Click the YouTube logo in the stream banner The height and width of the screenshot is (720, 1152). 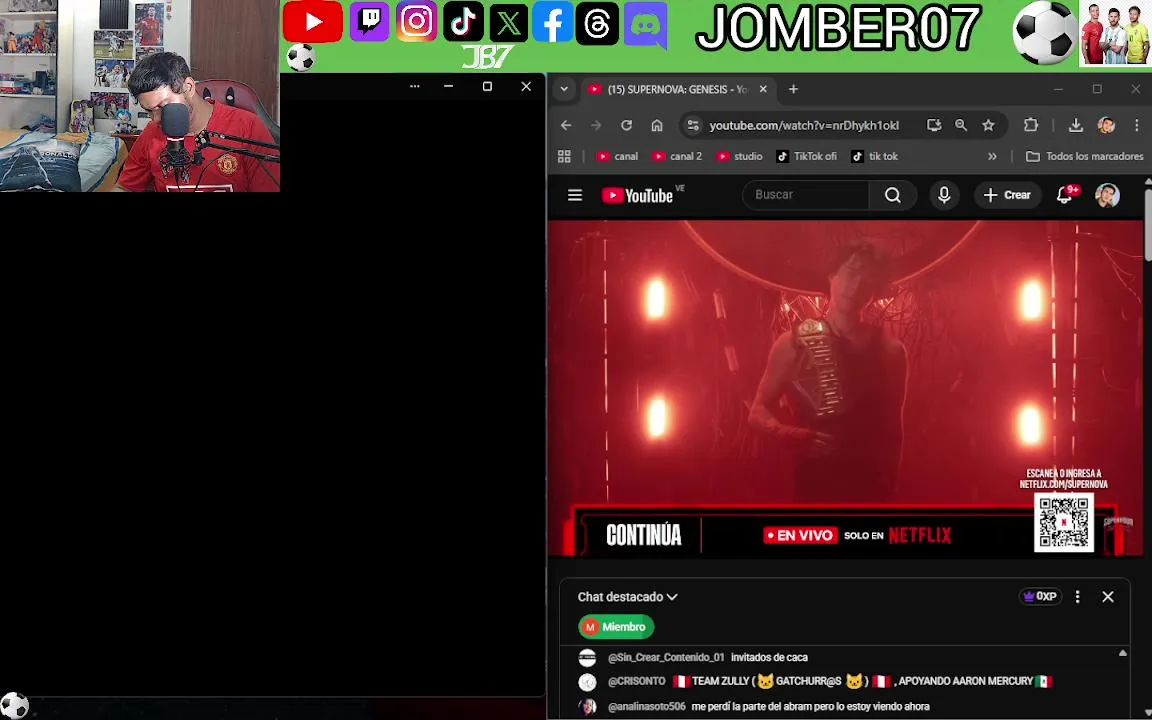click(x=312, y=21)
